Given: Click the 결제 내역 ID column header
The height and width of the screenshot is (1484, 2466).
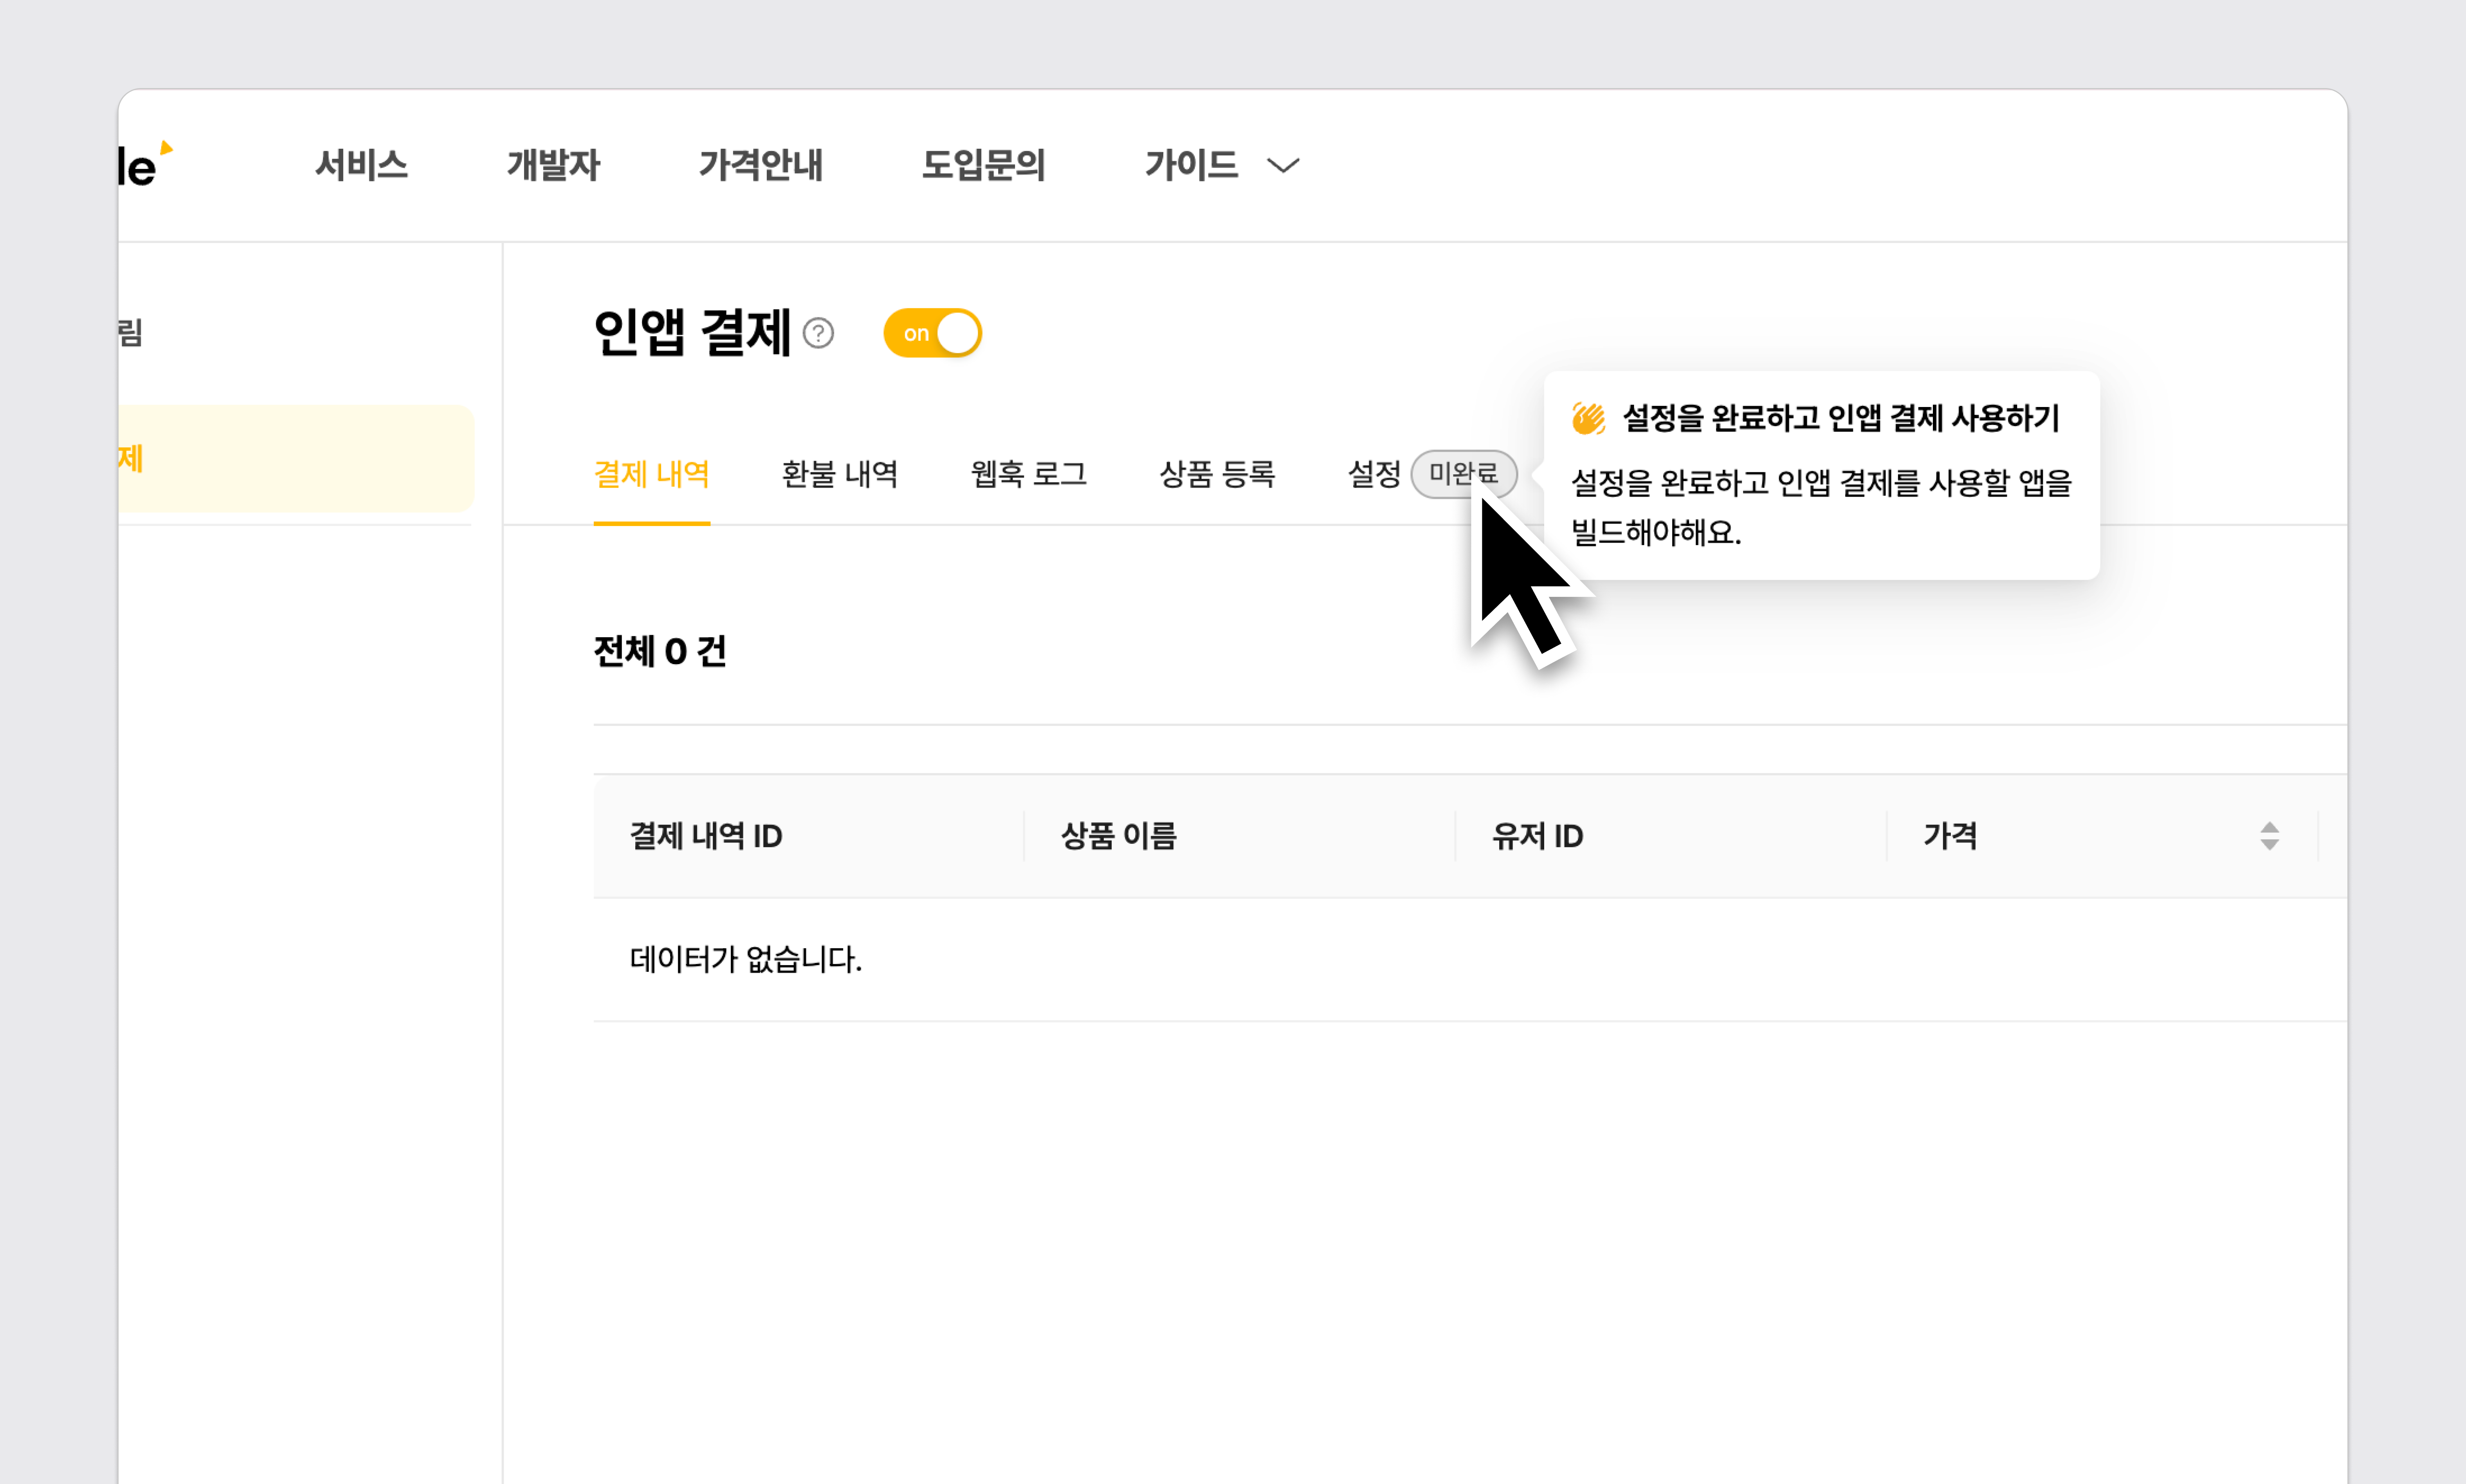Looking at the screenshot, I should (706, 836).
